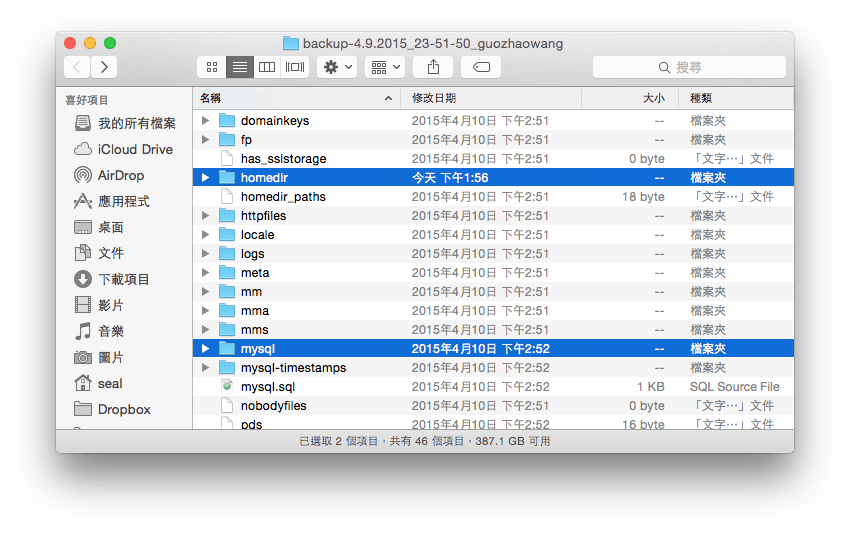This screenshot has width=850, height=533.
Task: Sort by the 名稱 column header
Action: point(297,98)
